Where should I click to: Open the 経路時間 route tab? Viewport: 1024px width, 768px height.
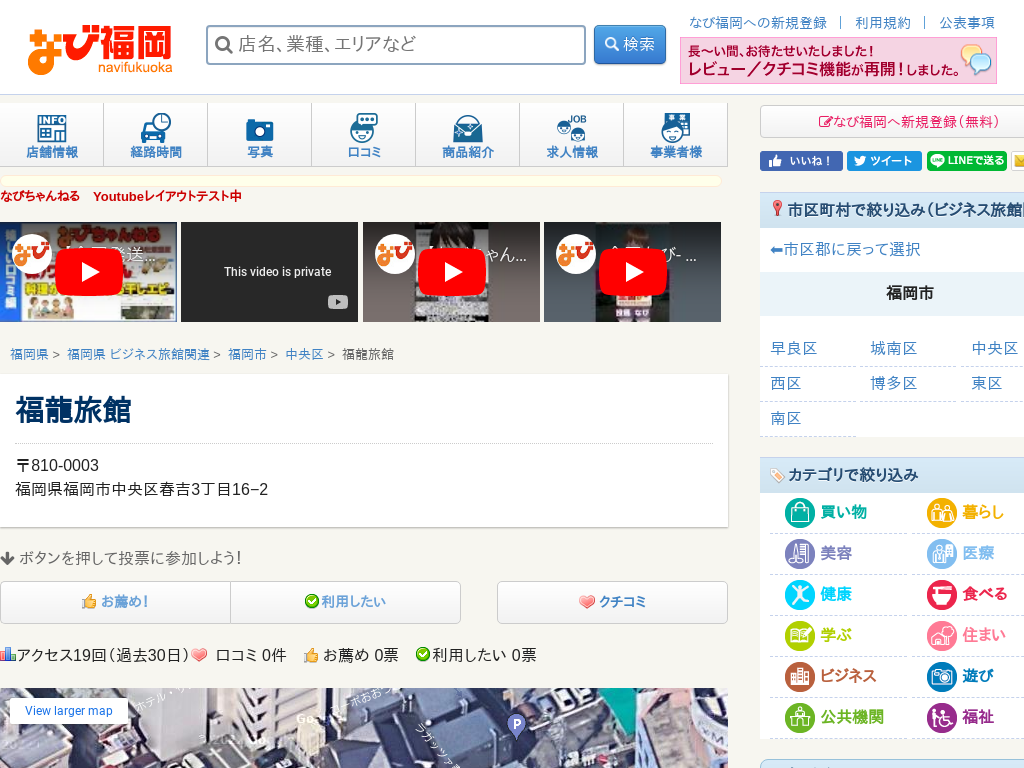coord(155,135)
